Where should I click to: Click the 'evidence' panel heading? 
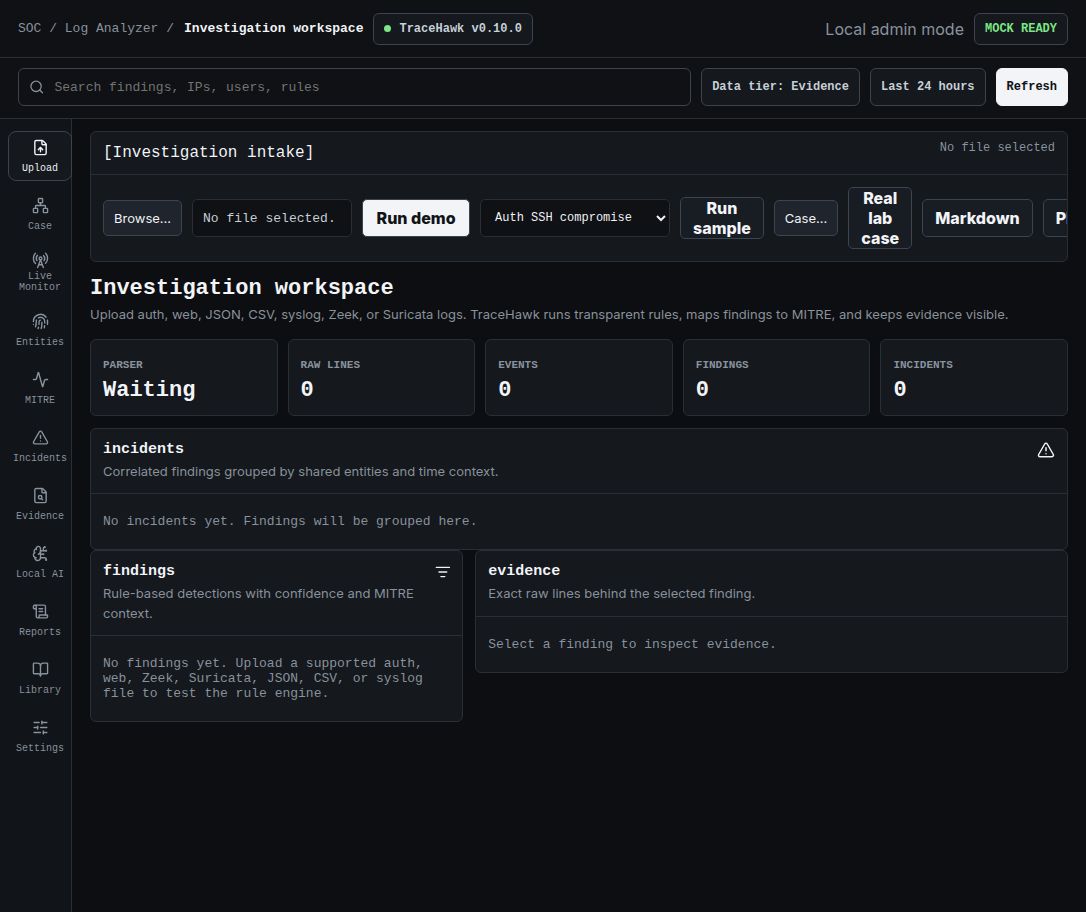pyautogui.click(x=524, y=570)
